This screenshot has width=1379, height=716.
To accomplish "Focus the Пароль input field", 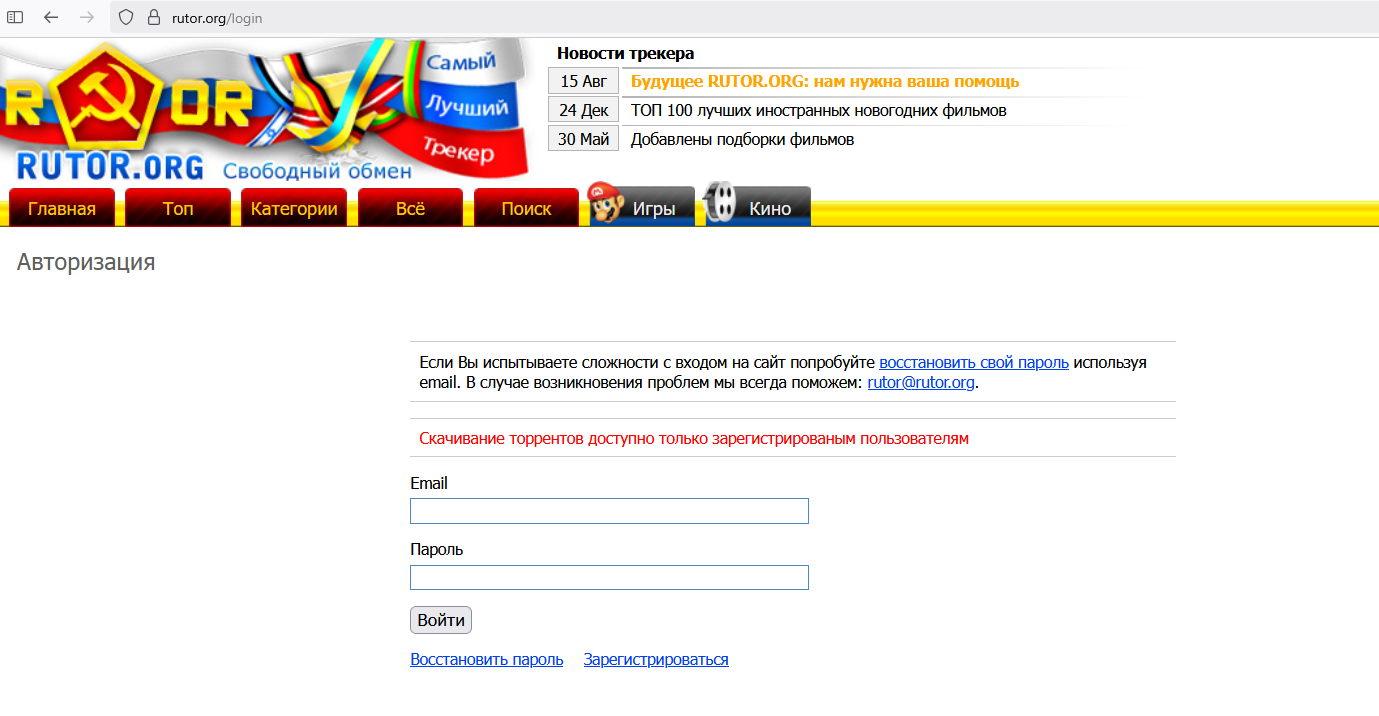I will (x=609, y=577).
